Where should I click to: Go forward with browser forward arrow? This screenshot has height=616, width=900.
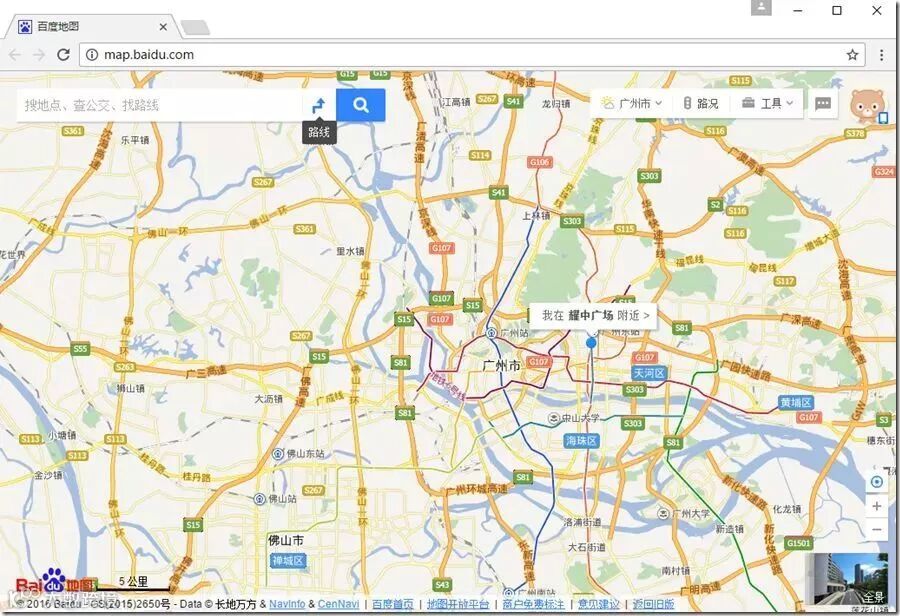(x=39, y=55)
